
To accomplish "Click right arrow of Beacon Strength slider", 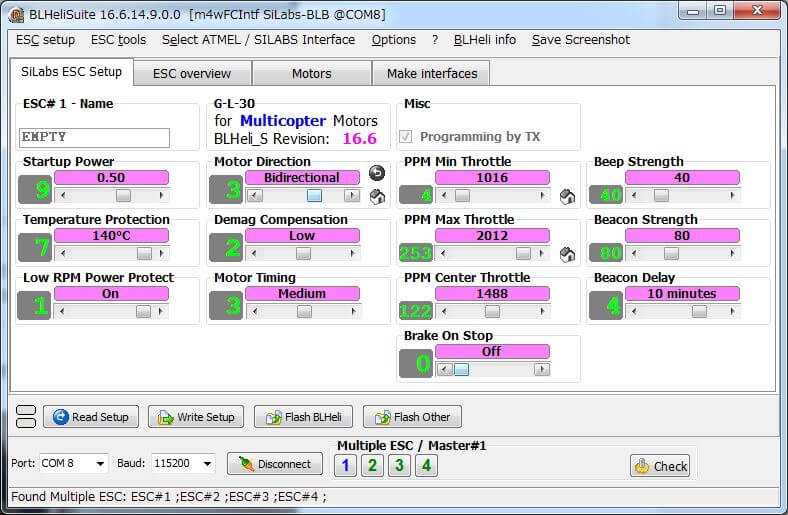I will coord(733,254).
